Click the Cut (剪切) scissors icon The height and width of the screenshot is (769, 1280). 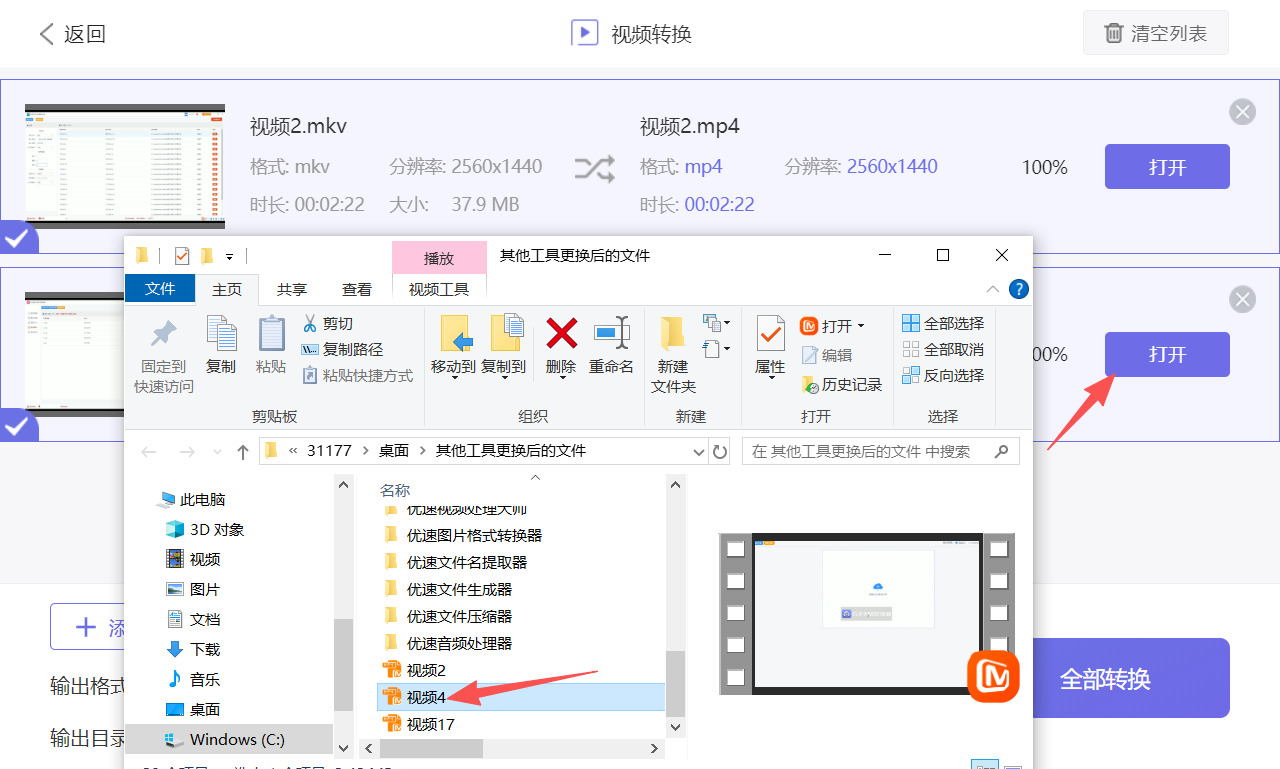310,323
